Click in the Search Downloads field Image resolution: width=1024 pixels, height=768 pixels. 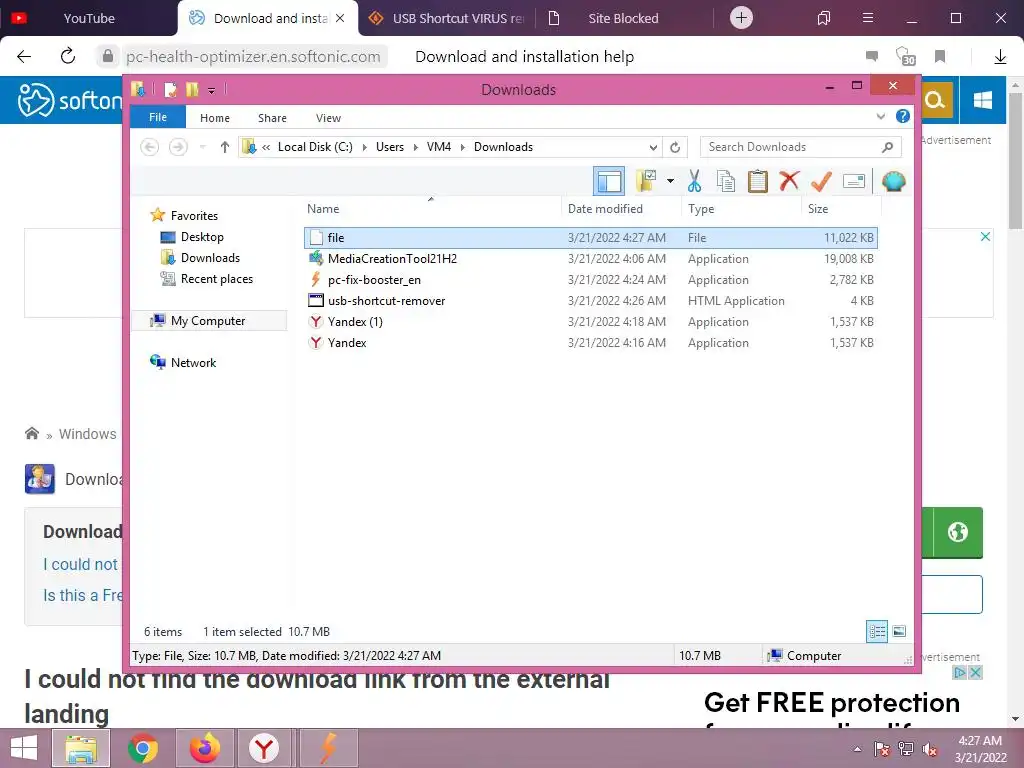(x=800, y=148)
